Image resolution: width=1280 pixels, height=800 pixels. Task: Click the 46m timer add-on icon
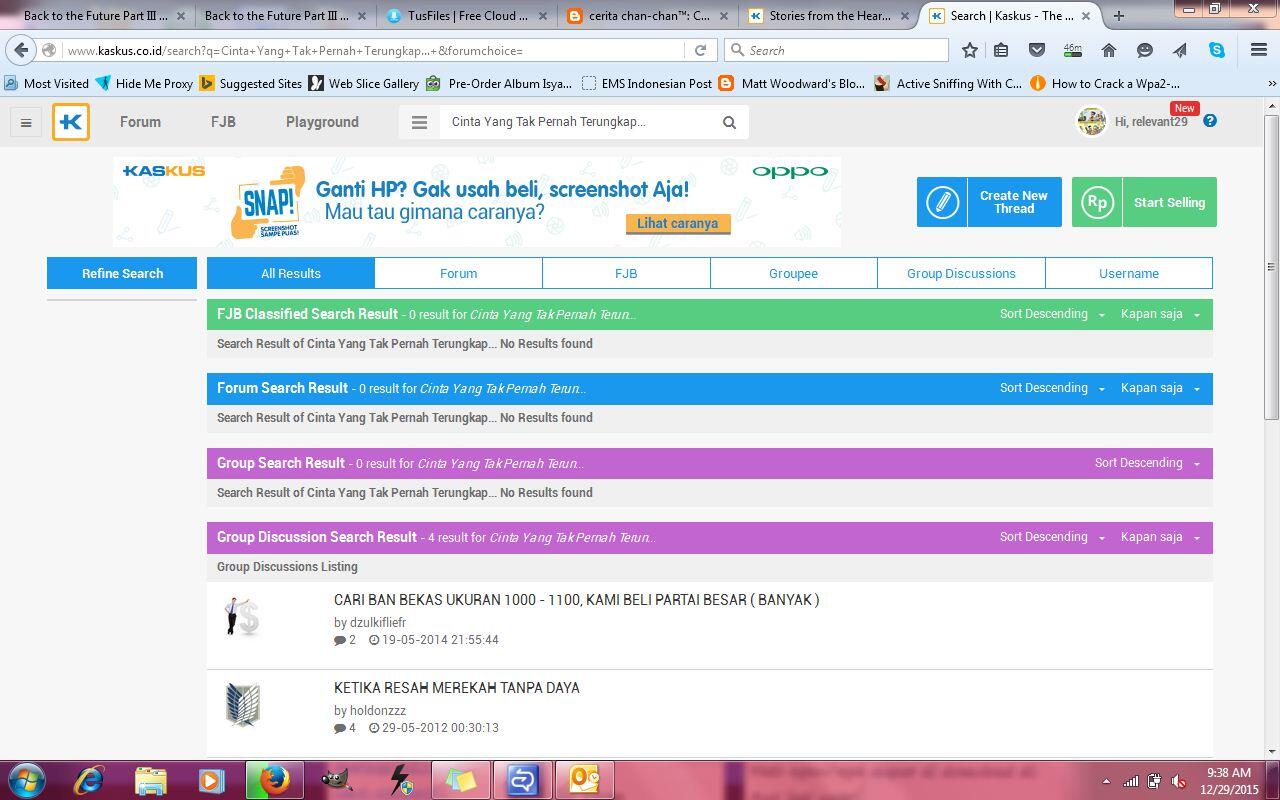click(x=1072, y=50)
